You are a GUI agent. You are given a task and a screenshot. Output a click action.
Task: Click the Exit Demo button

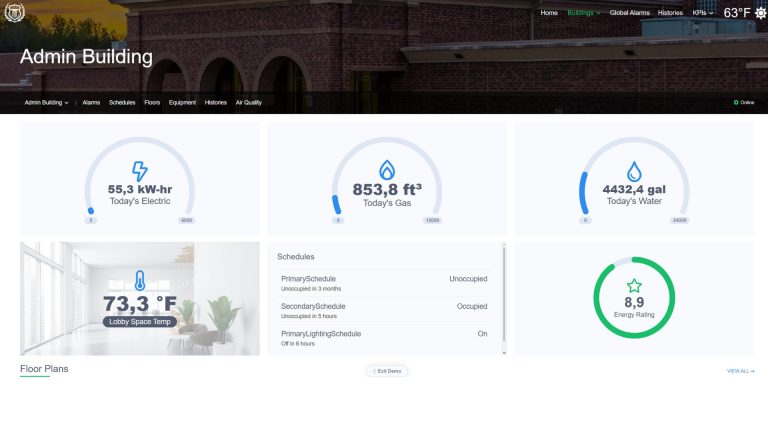tap(387, 371)
